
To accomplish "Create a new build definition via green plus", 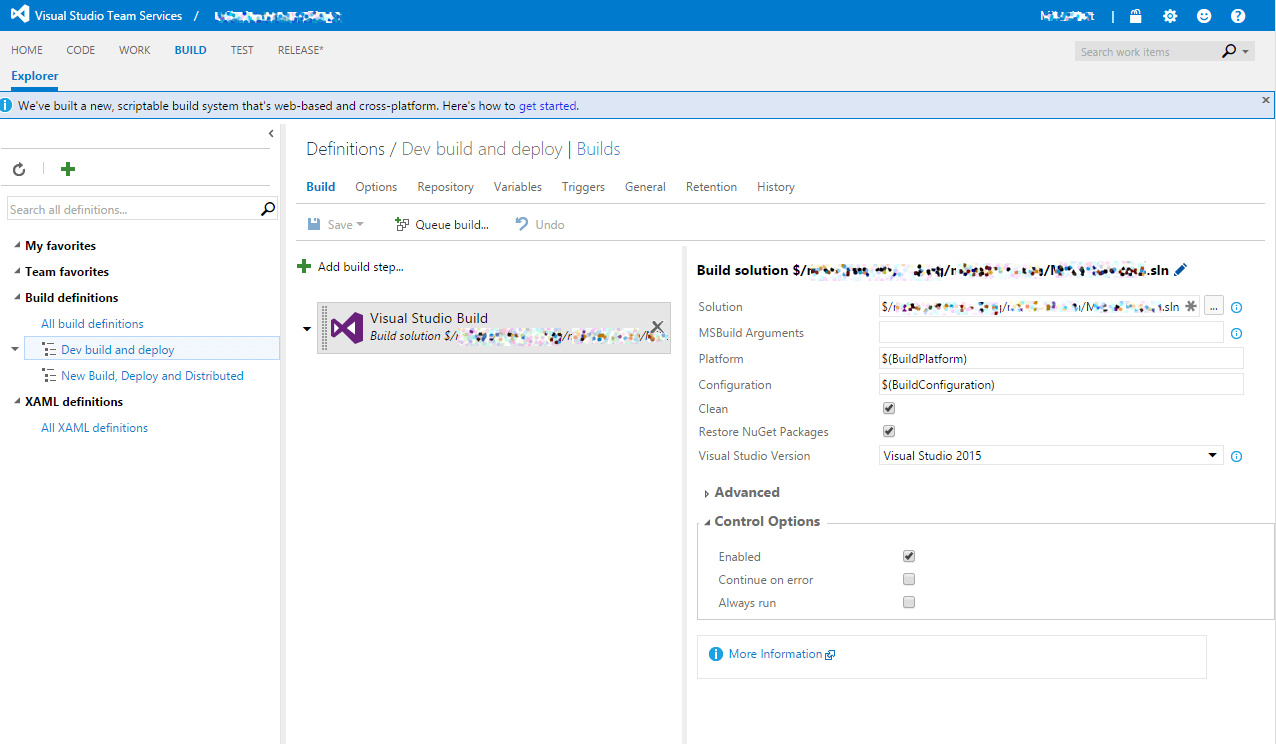I will (x=67, y=169).
